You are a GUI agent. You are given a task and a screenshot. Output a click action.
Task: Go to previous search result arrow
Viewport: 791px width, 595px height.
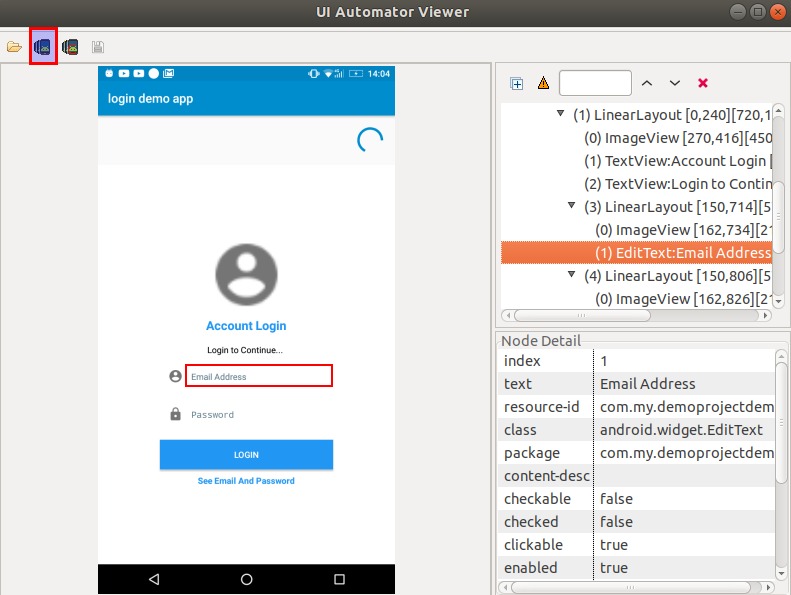[x=647, y=83]
